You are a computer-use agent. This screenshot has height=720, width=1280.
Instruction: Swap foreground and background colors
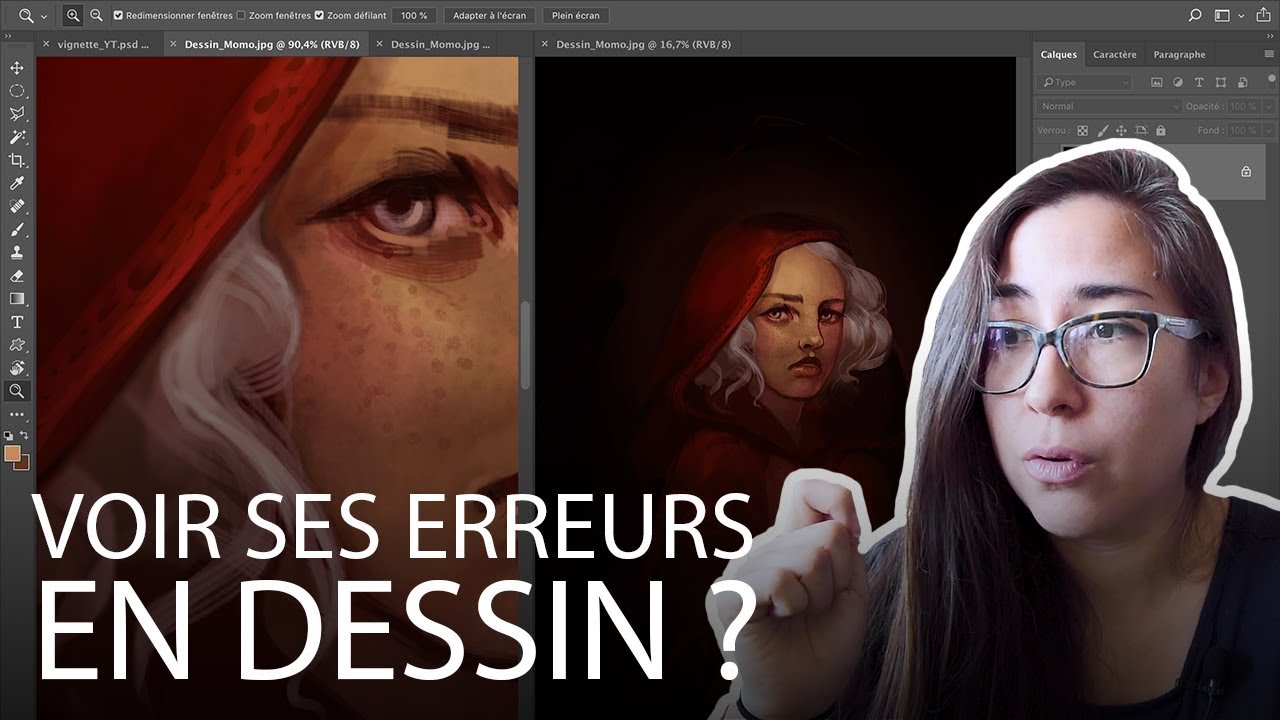click(x=25, y=436)
